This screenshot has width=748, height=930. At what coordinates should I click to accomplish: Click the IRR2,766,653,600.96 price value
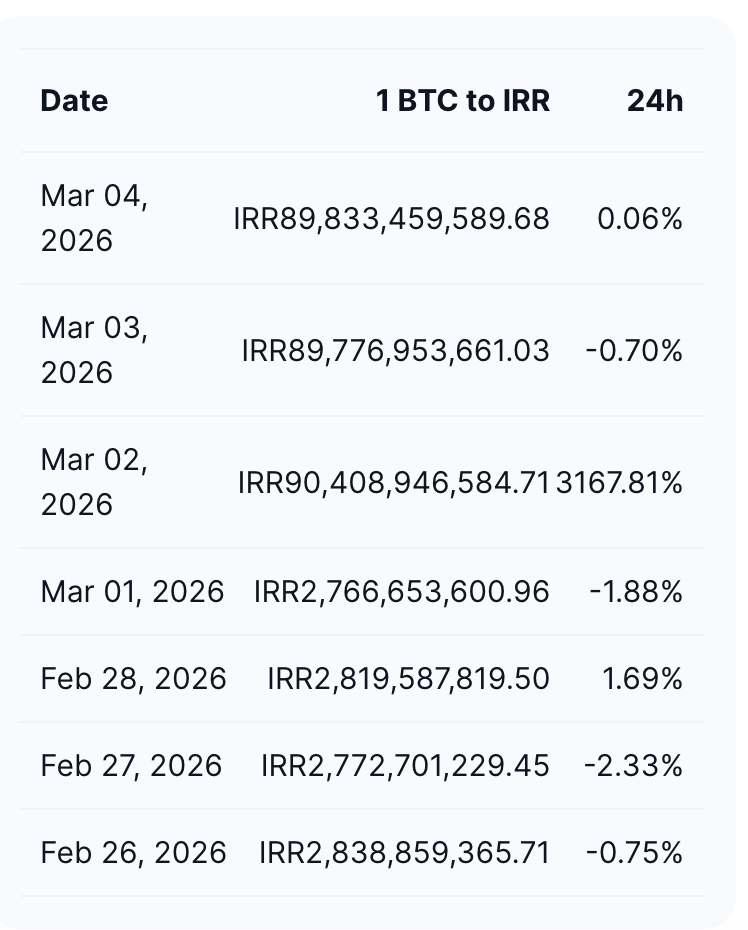[x=401, y=592]
